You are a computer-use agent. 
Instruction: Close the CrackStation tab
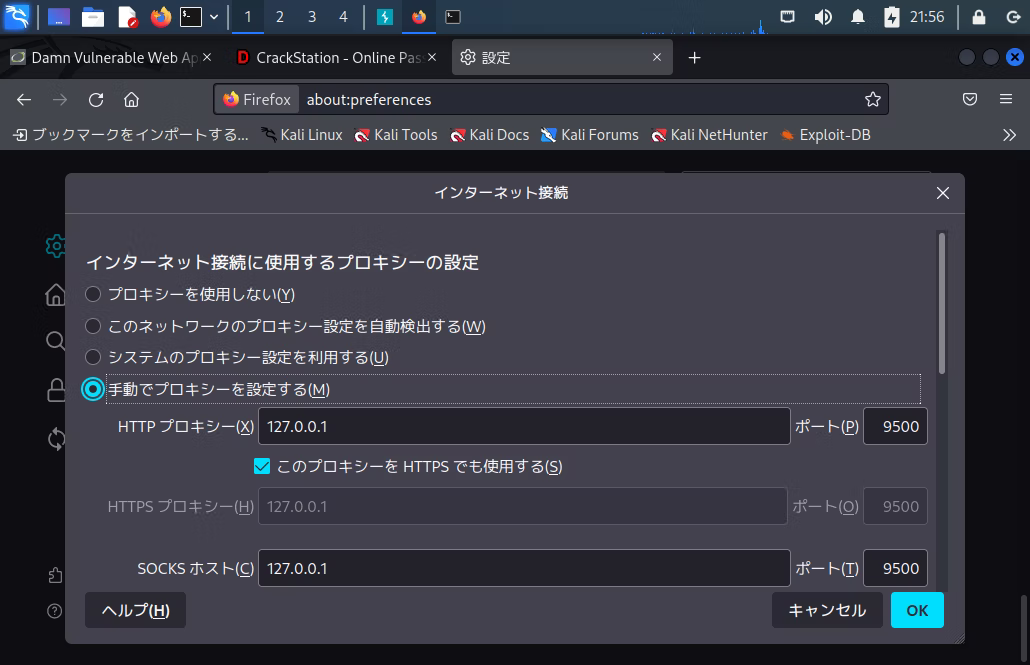pos(432,57)
